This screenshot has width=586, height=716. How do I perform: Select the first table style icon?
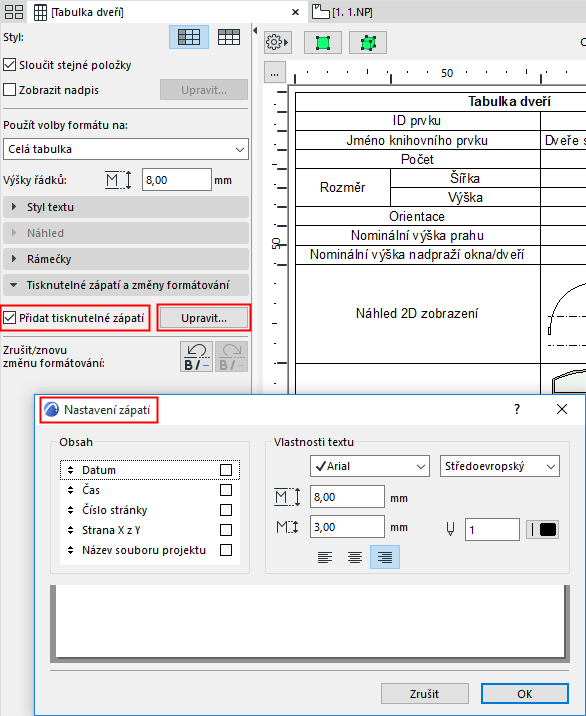(189, 37)
